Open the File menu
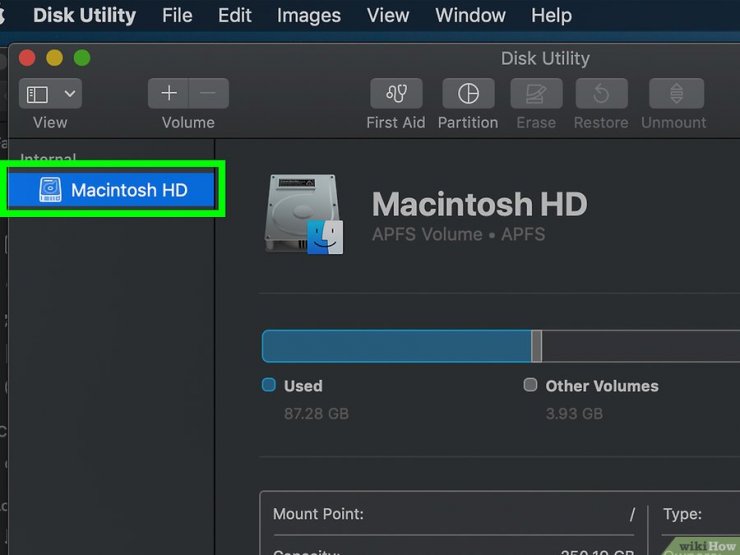The width and height of the screenshot is (740, 555). coord(177,16)
